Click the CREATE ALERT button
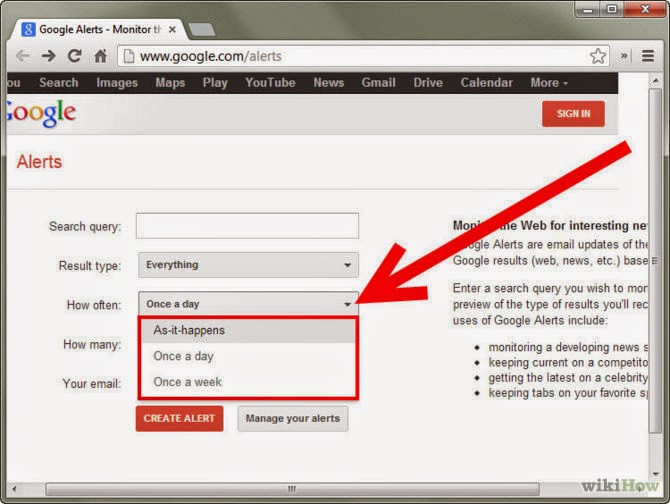 pyautogui.click(x=179, y=419)
